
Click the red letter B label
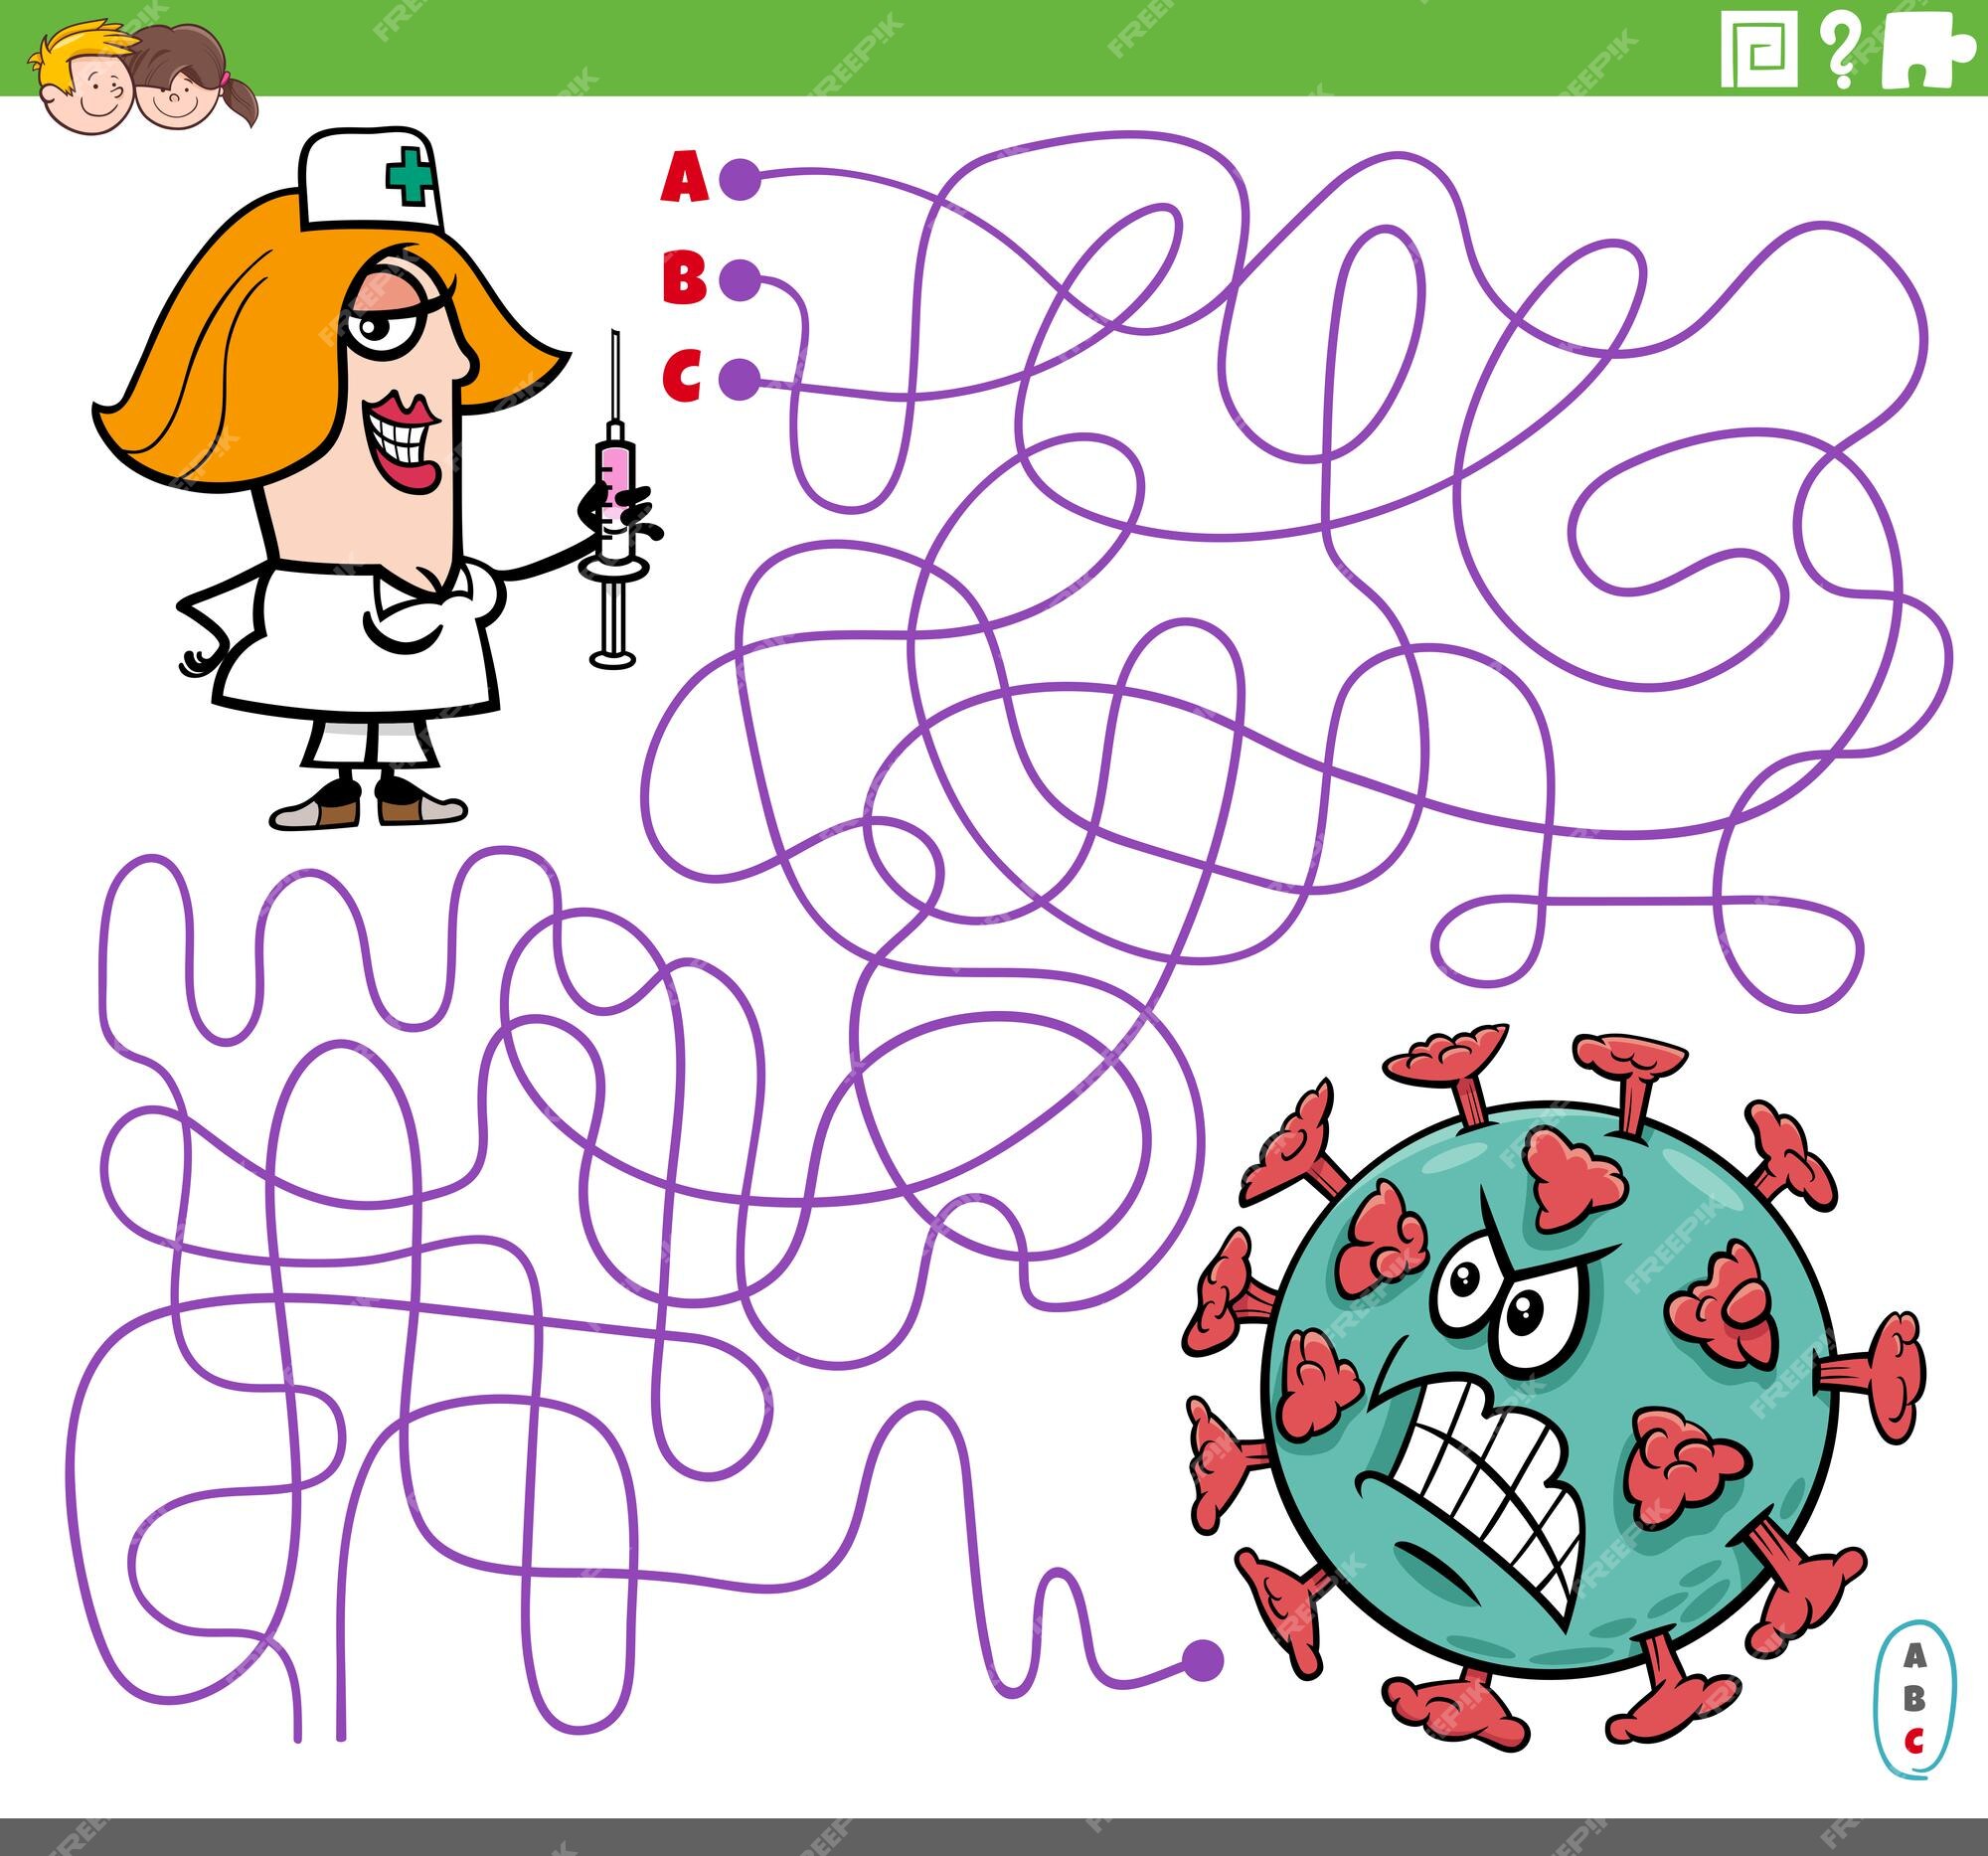pyautogui.click(x=684, y=278)
